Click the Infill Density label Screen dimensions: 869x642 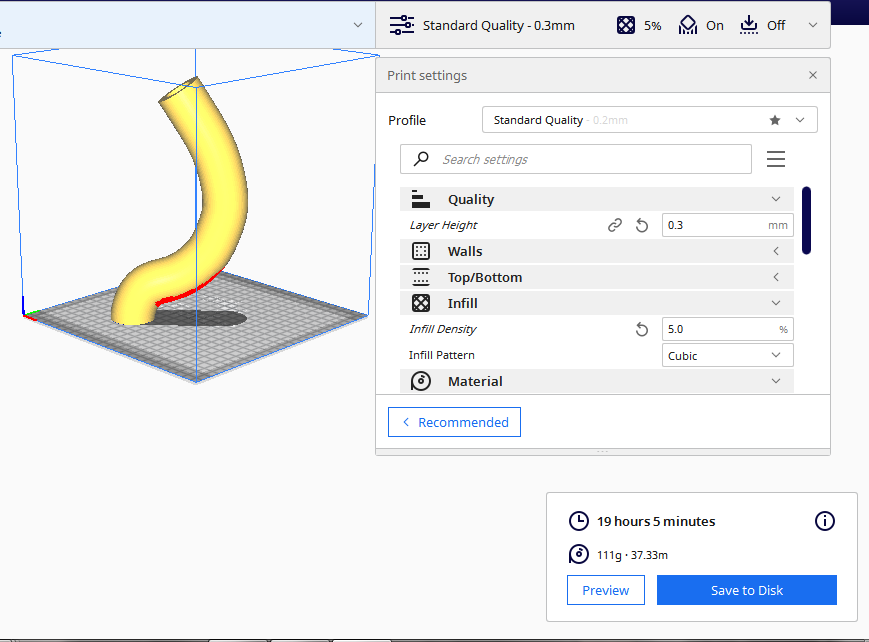pos(443,329)
